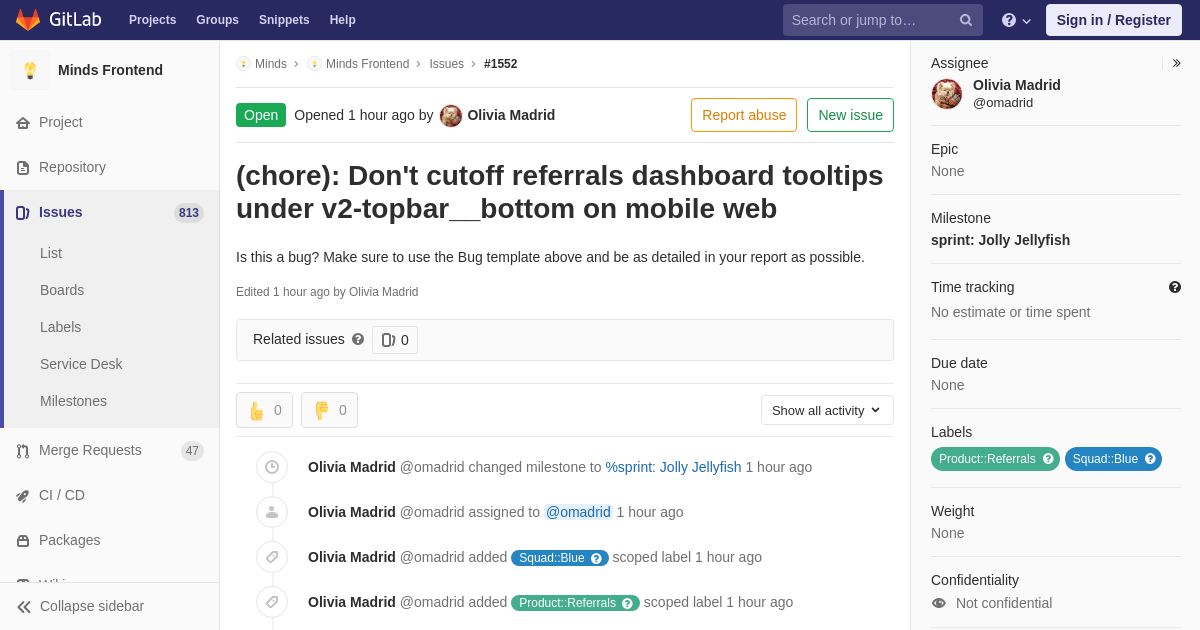Collapse the right sidebar with the double-arrow

1176,63
